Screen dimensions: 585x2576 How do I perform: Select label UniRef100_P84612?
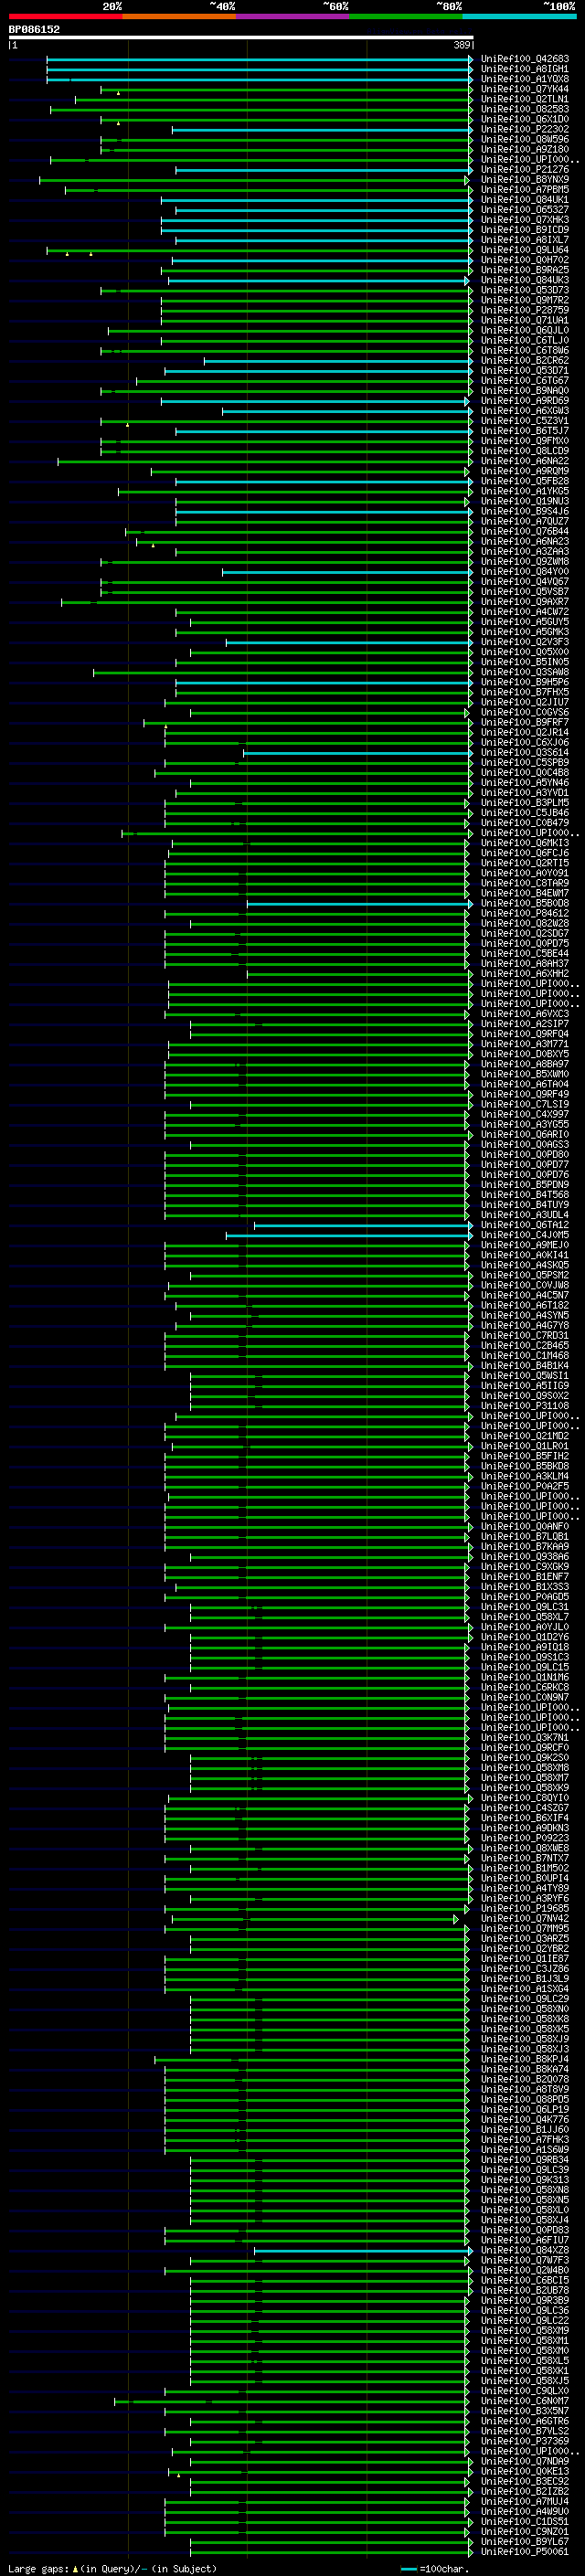pos(525,913)
